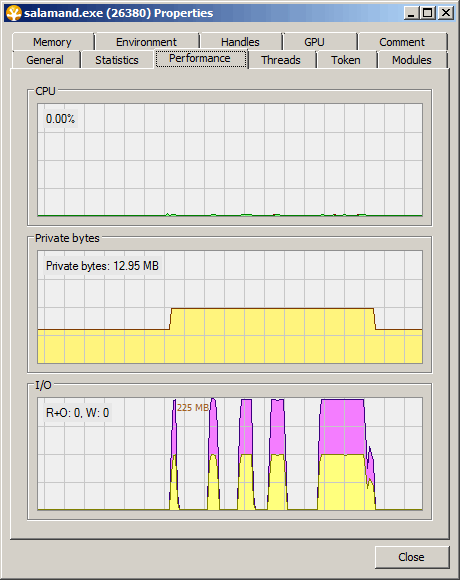
Task: Open the Environment tab
Action: (146, 42)
